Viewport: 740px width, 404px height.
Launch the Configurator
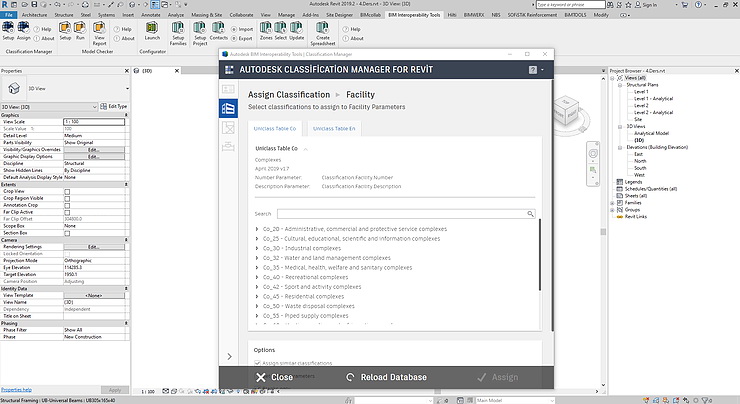pyautogui.click(x=151, y=30)
